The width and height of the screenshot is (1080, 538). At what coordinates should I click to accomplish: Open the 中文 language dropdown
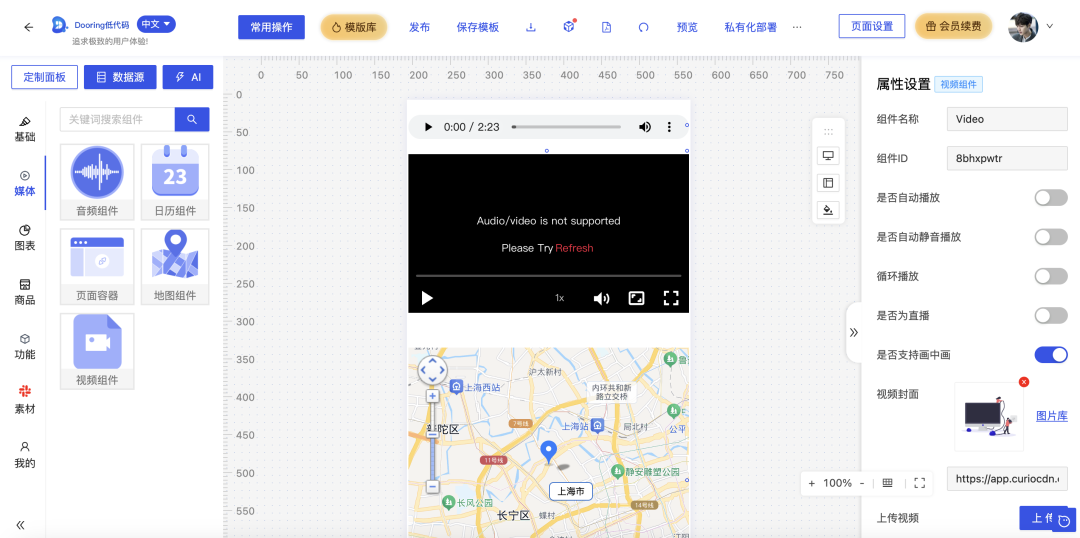156,24
